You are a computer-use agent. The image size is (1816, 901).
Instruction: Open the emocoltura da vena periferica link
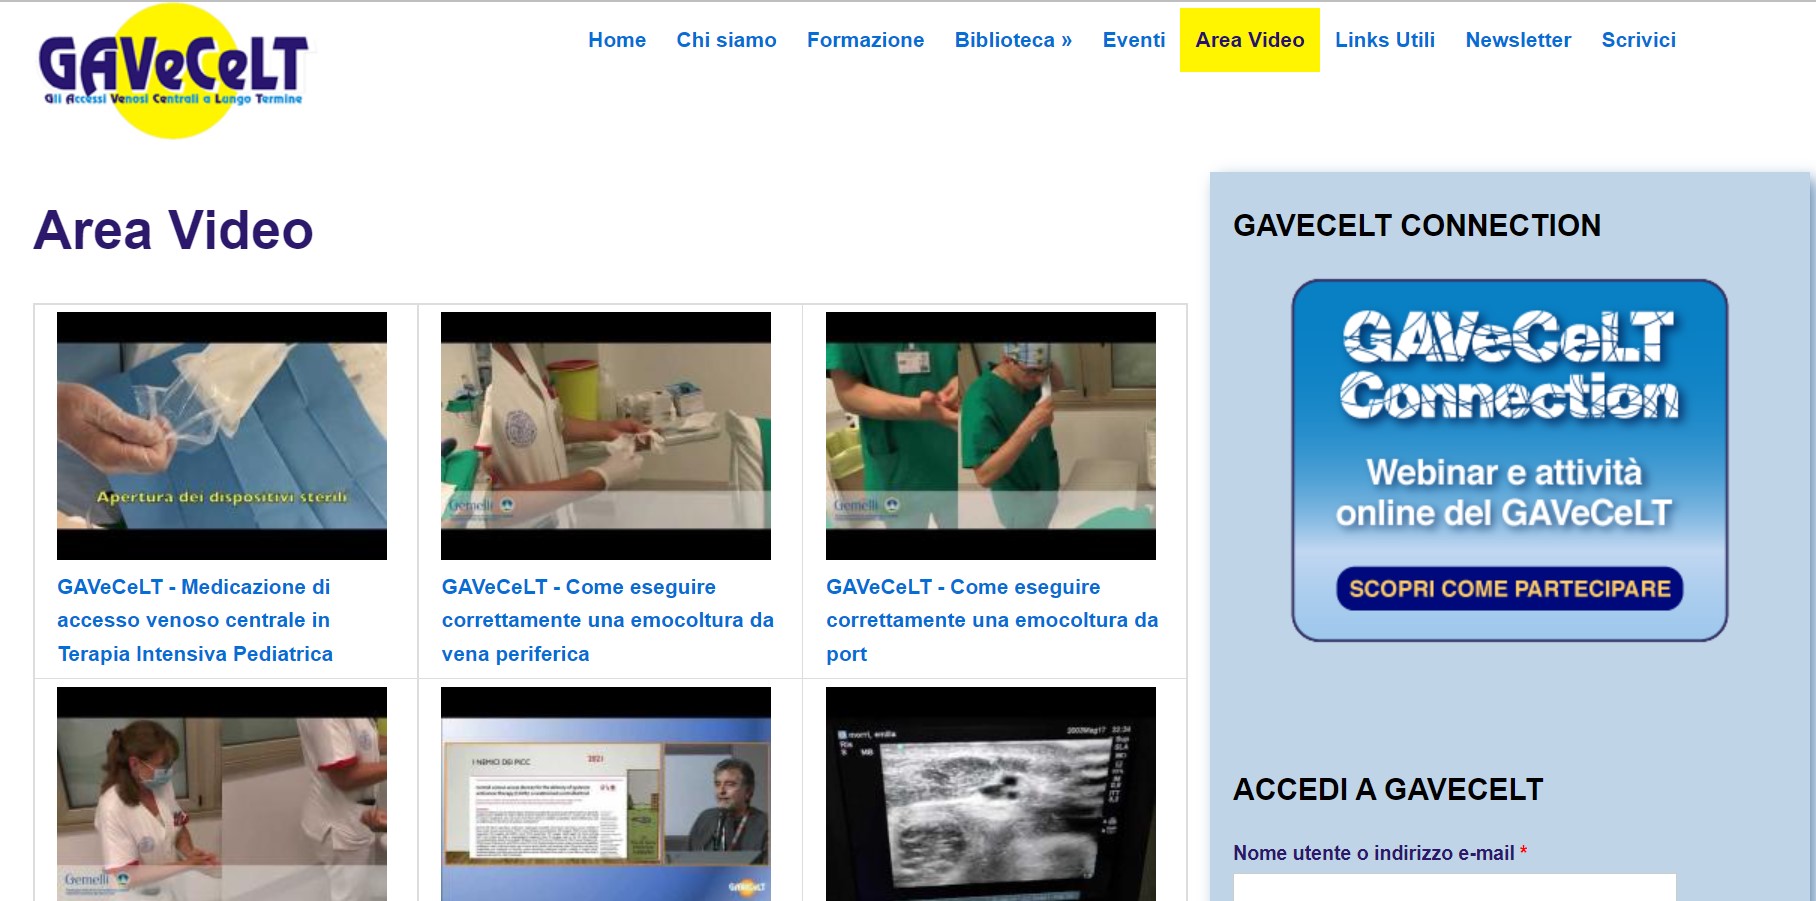point(607,620)
